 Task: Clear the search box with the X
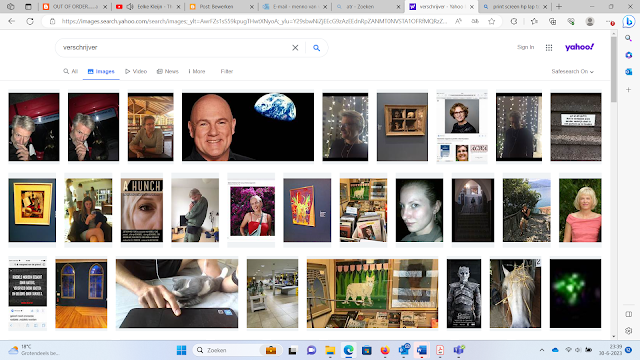[x=295, y=48]
